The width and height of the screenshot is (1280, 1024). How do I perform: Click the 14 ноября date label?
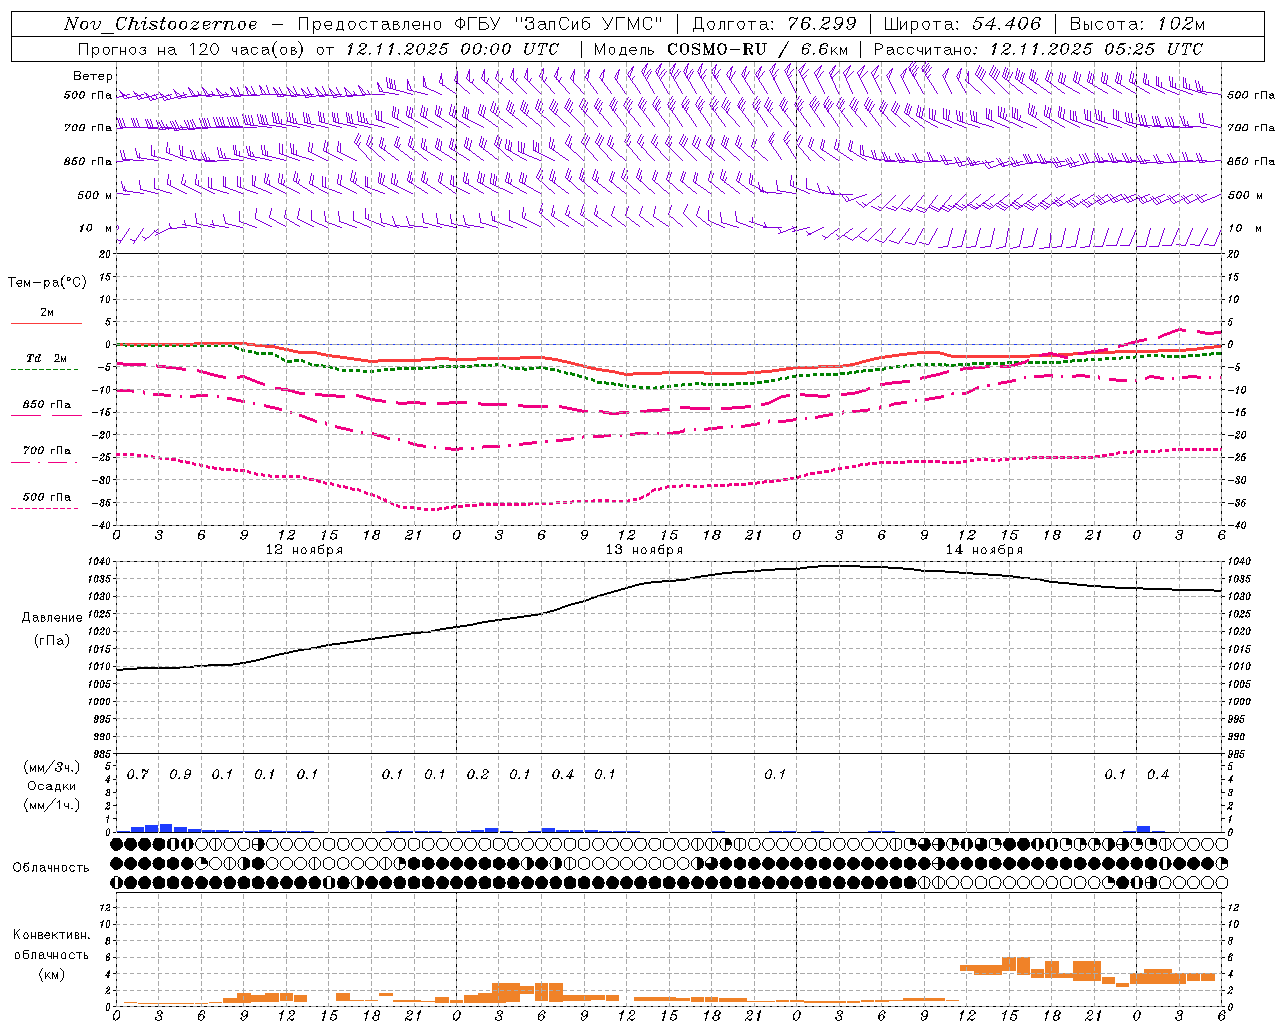[x=984, y=550]
